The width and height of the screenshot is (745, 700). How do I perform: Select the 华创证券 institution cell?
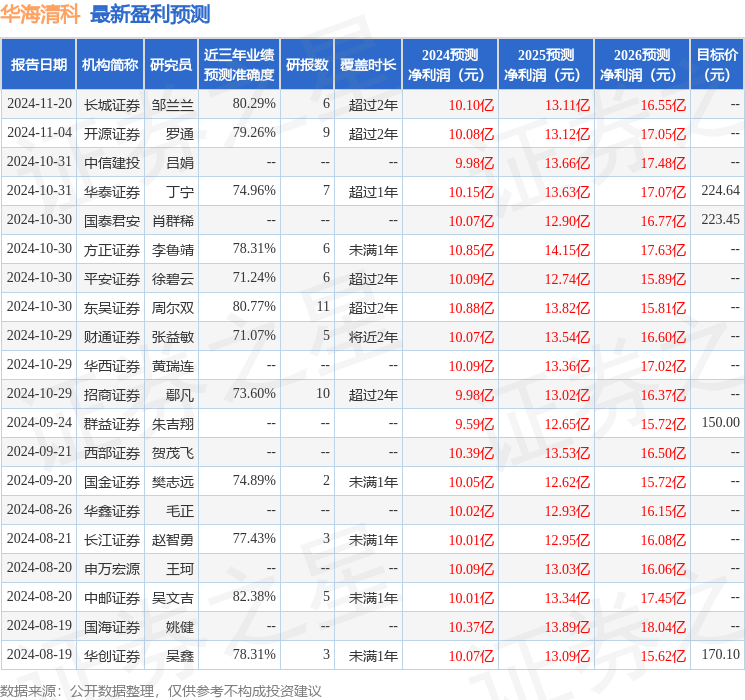112,656
